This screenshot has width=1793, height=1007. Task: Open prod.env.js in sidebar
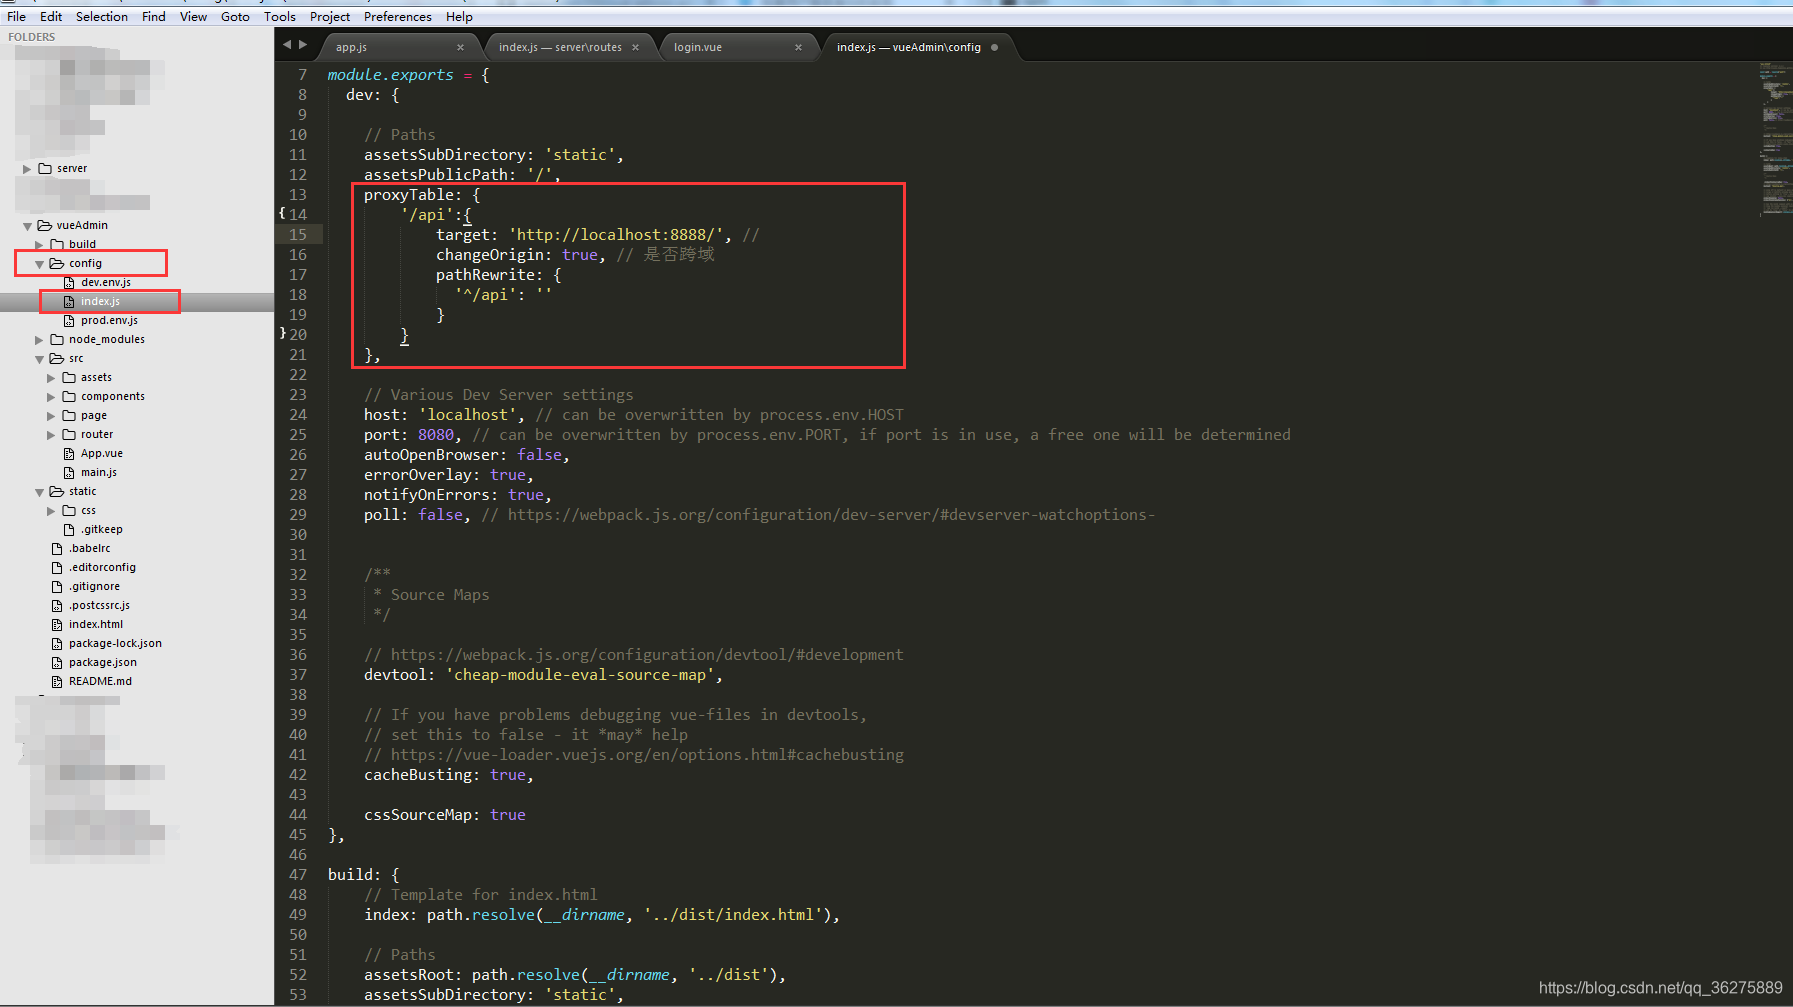[x=109, y=320]
